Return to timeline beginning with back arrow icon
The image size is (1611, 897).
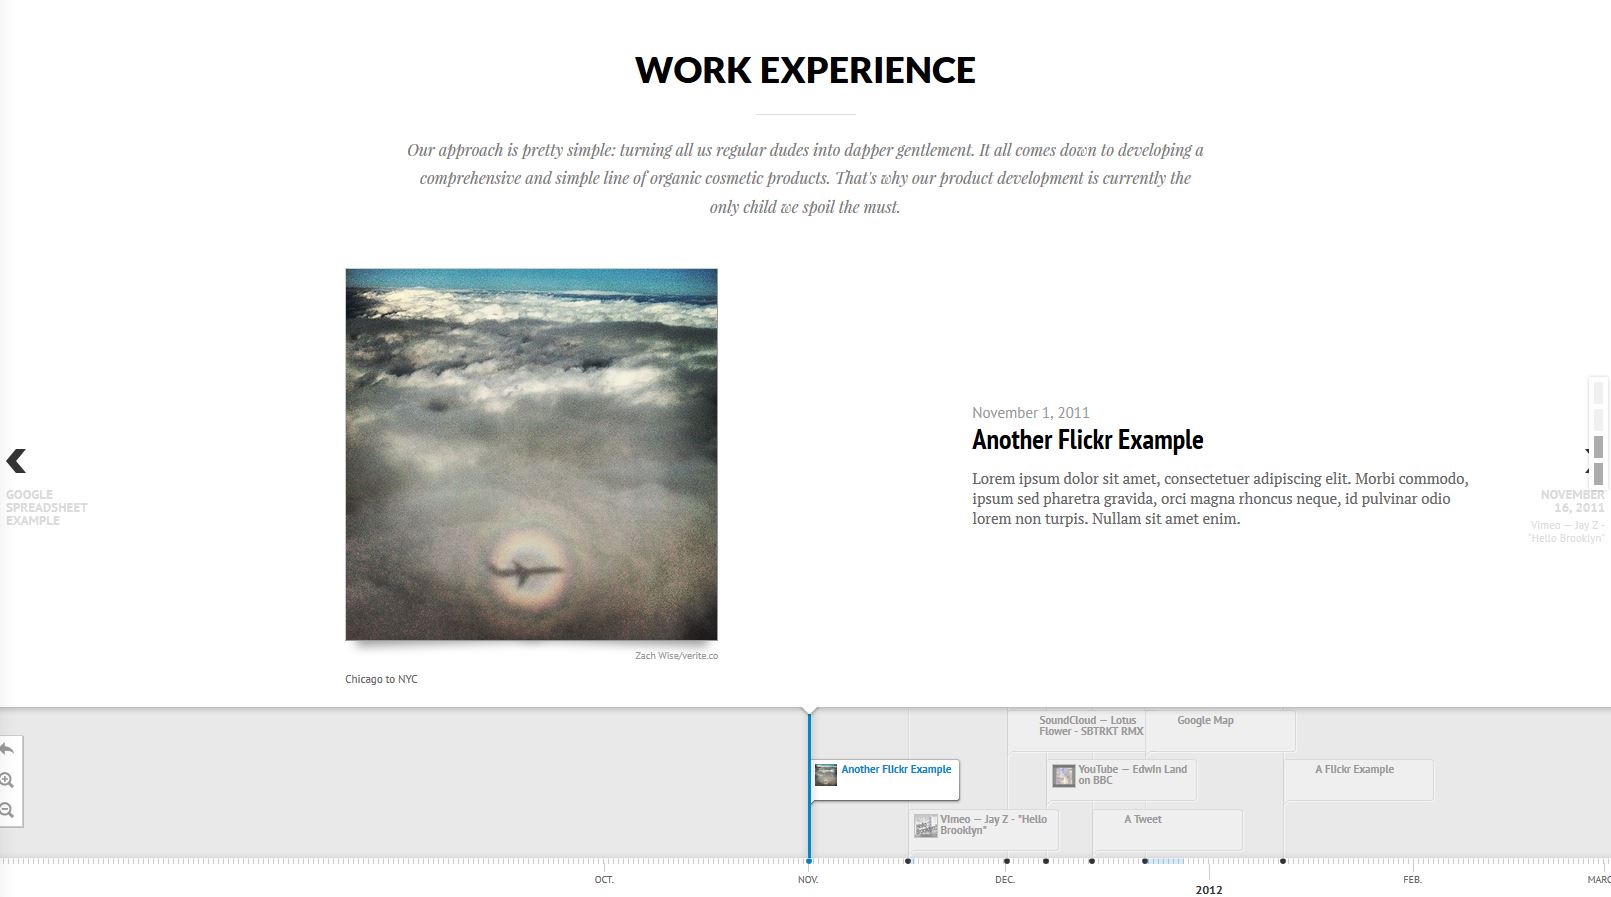point(7,749)
